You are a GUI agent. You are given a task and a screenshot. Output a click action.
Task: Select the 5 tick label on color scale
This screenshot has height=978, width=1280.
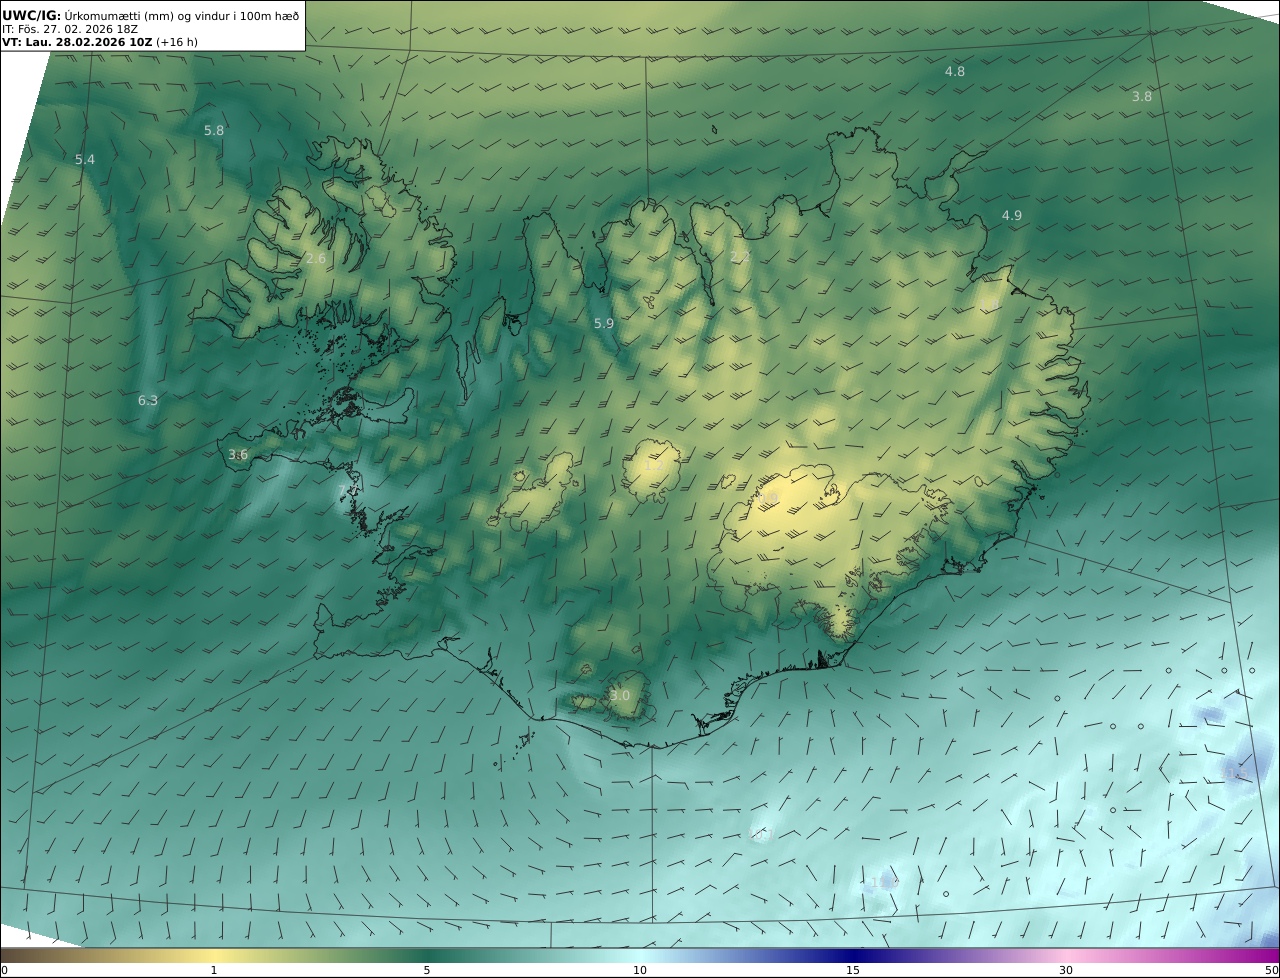tap(427, 970)
